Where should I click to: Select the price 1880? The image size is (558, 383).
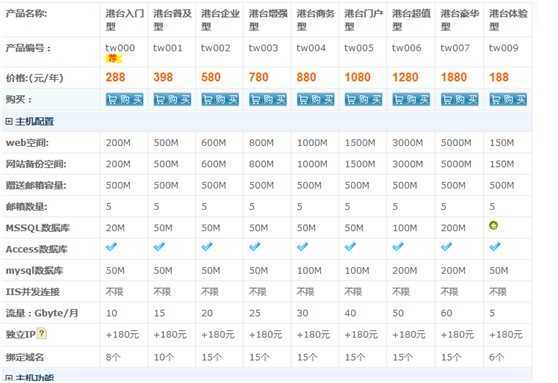pyautogui.click(x=454, y=77)
